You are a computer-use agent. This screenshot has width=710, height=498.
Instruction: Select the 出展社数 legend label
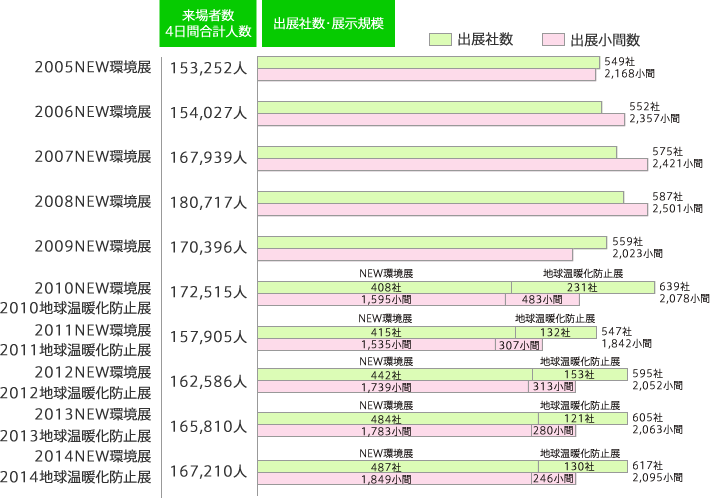pos(485,39)
